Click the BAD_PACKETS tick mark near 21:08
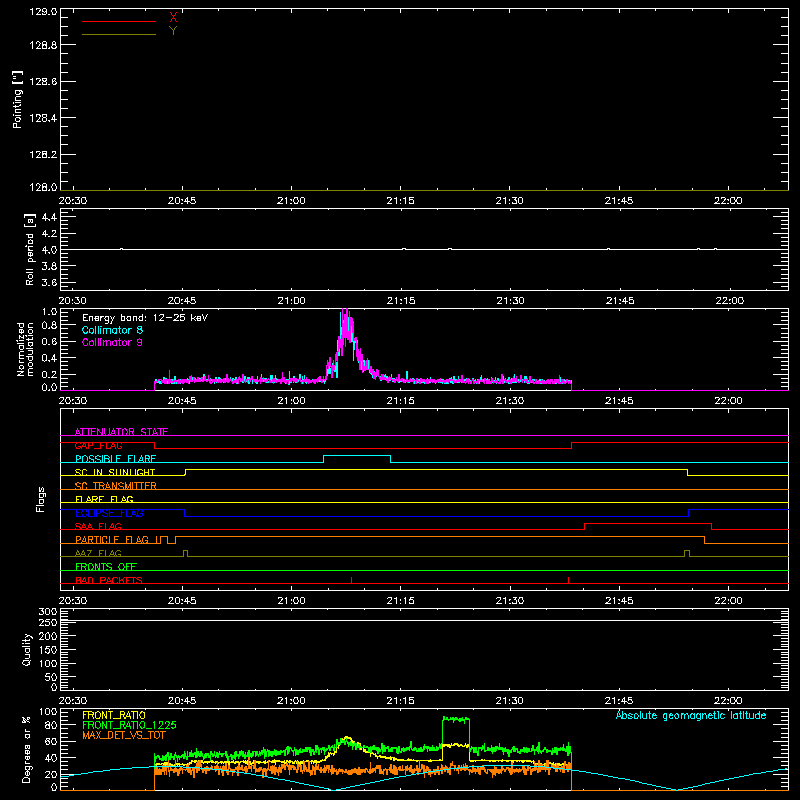The height and width of the screenshot is (800, 800). click(x=352, y=580)
